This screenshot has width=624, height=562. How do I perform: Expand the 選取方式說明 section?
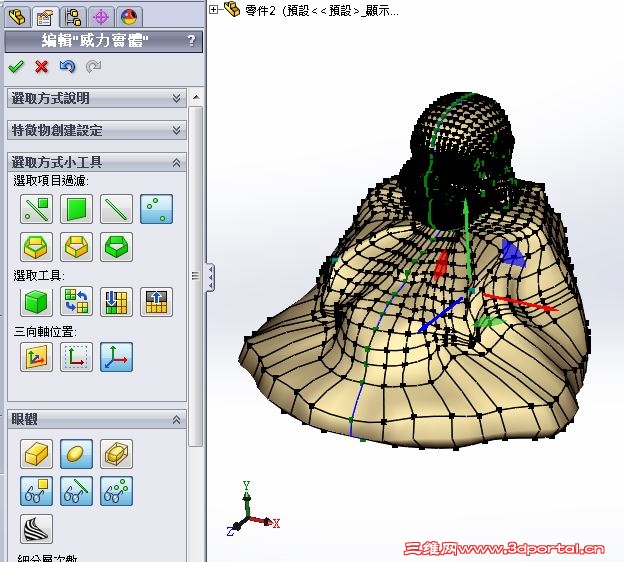(x=176, y=98)
